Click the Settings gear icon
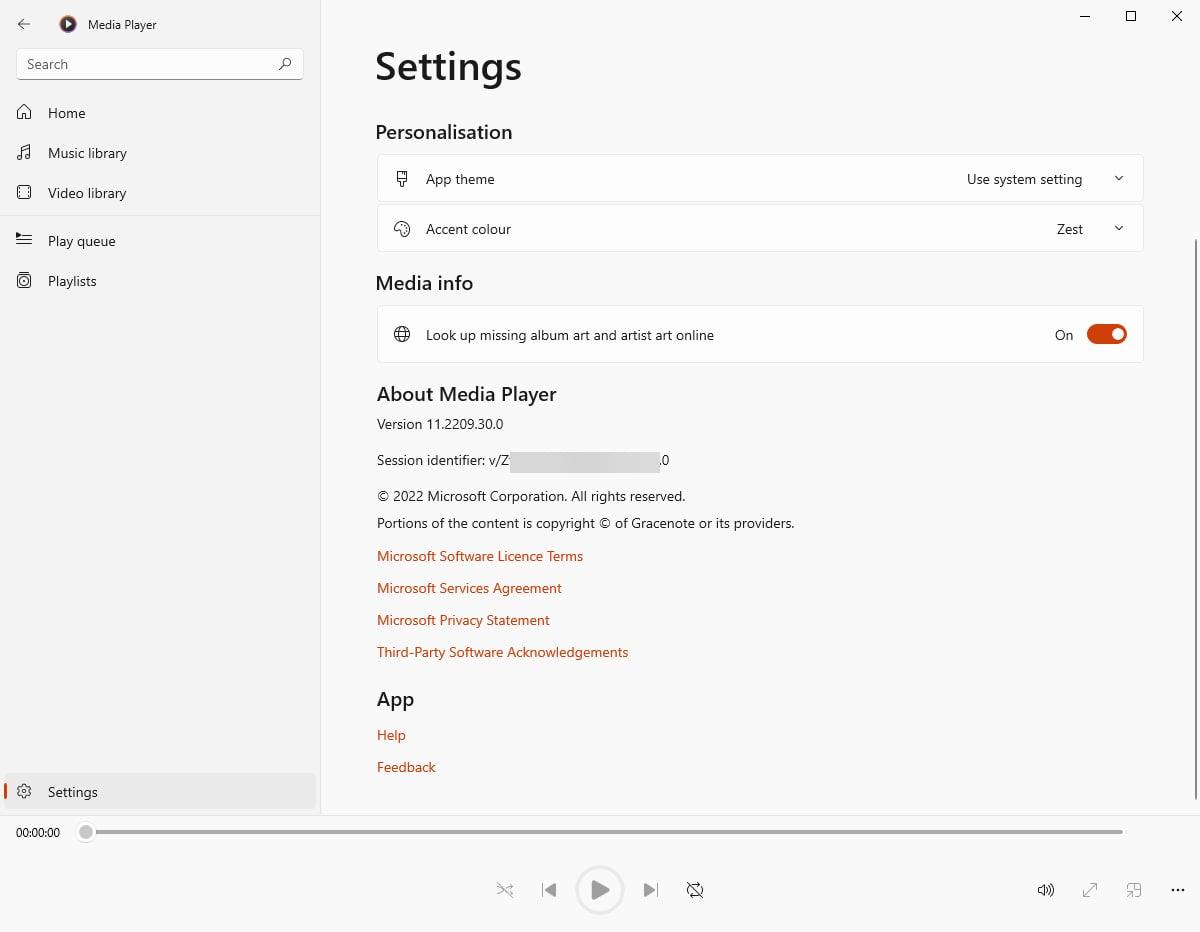 tap(24, 791)
